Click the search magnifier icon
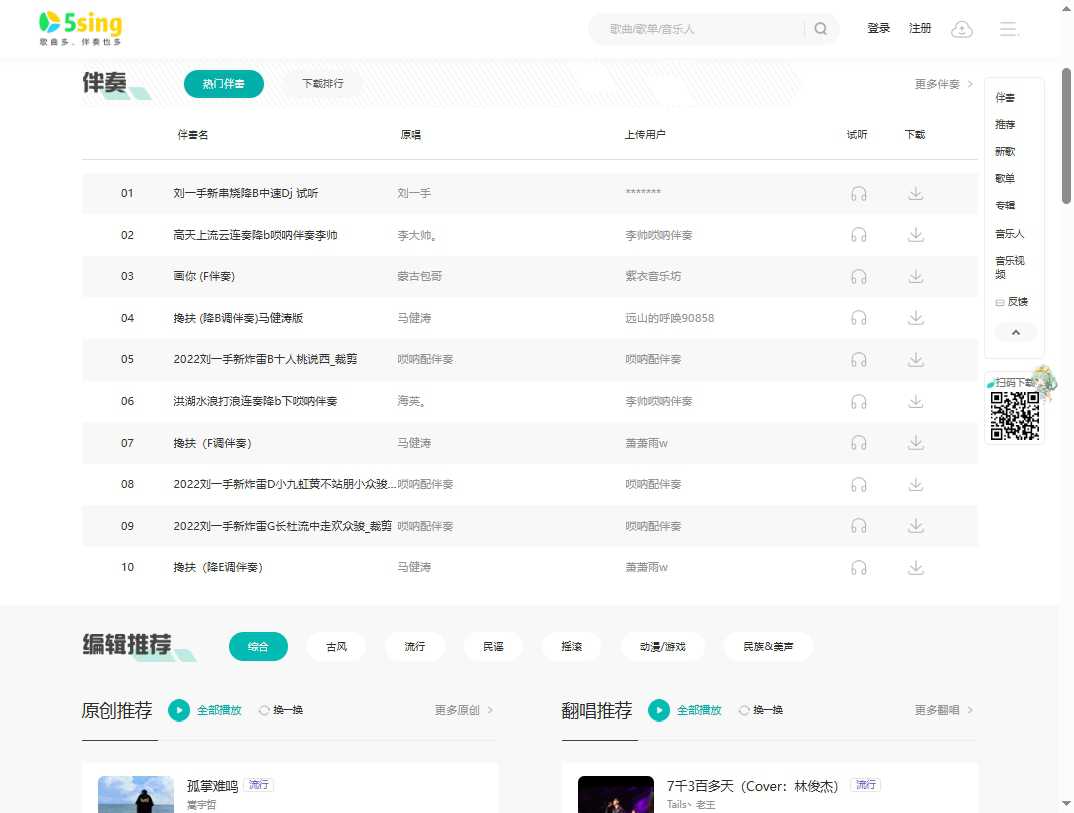Screen dimensions: 1074x813 click(x=820, y=29)
